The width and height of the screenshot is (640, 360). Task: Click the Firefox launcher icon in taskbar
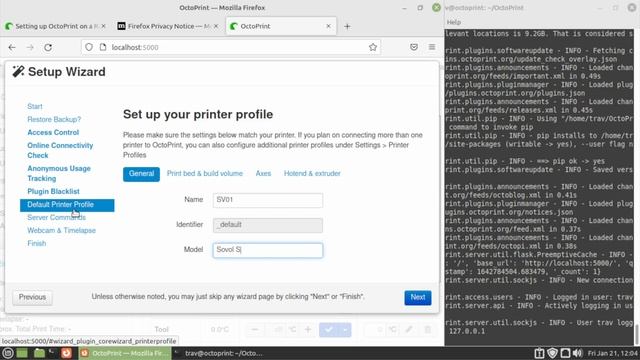[67, 353]
